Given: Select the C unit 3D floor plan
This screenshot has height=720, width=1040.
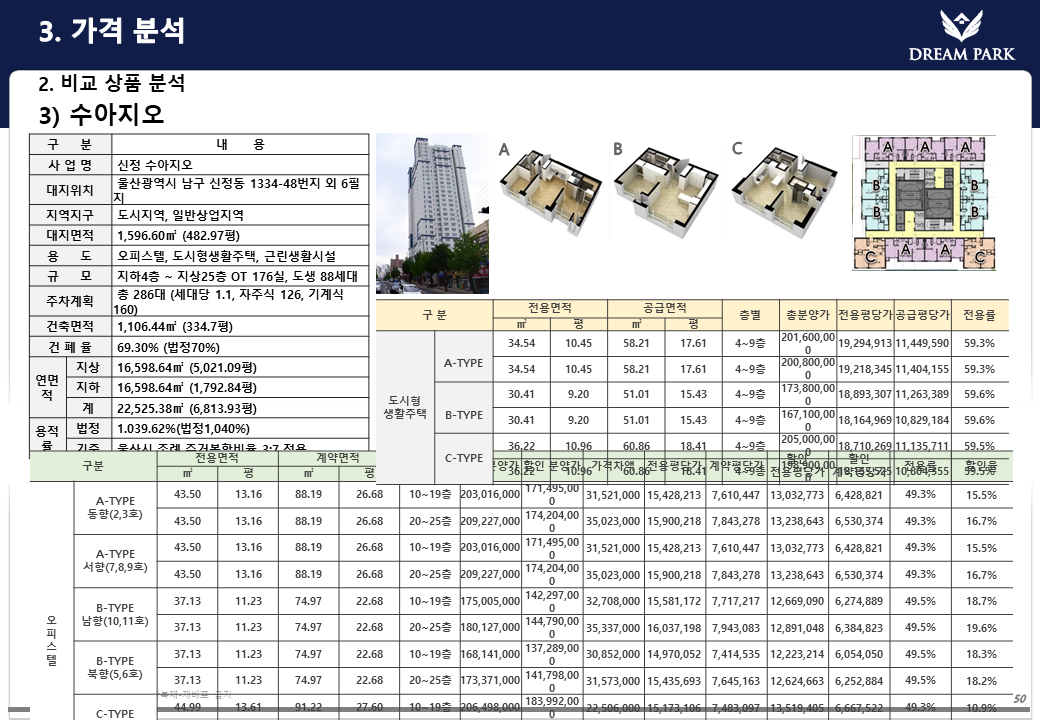Looking at the screenshot, I should (784, 190).
